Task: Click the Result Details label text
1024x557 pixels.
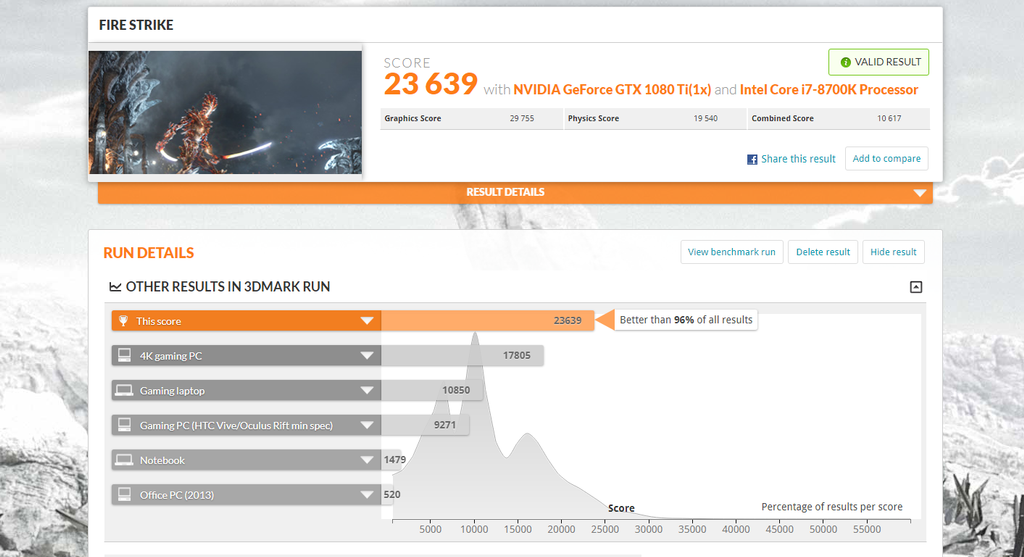Action: pyautogui.click(x=505, y=192)
